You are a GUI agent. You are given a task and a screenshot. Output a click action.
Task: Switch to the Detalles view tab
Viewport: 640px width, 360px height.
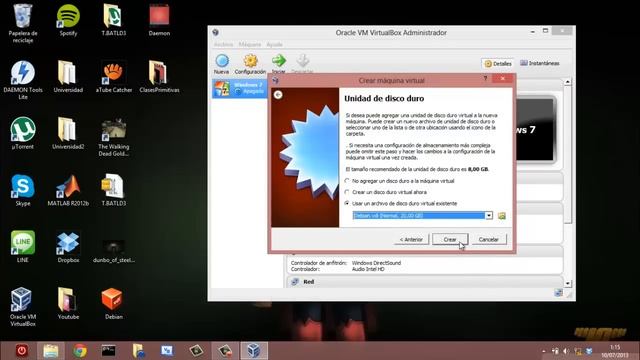498,64
